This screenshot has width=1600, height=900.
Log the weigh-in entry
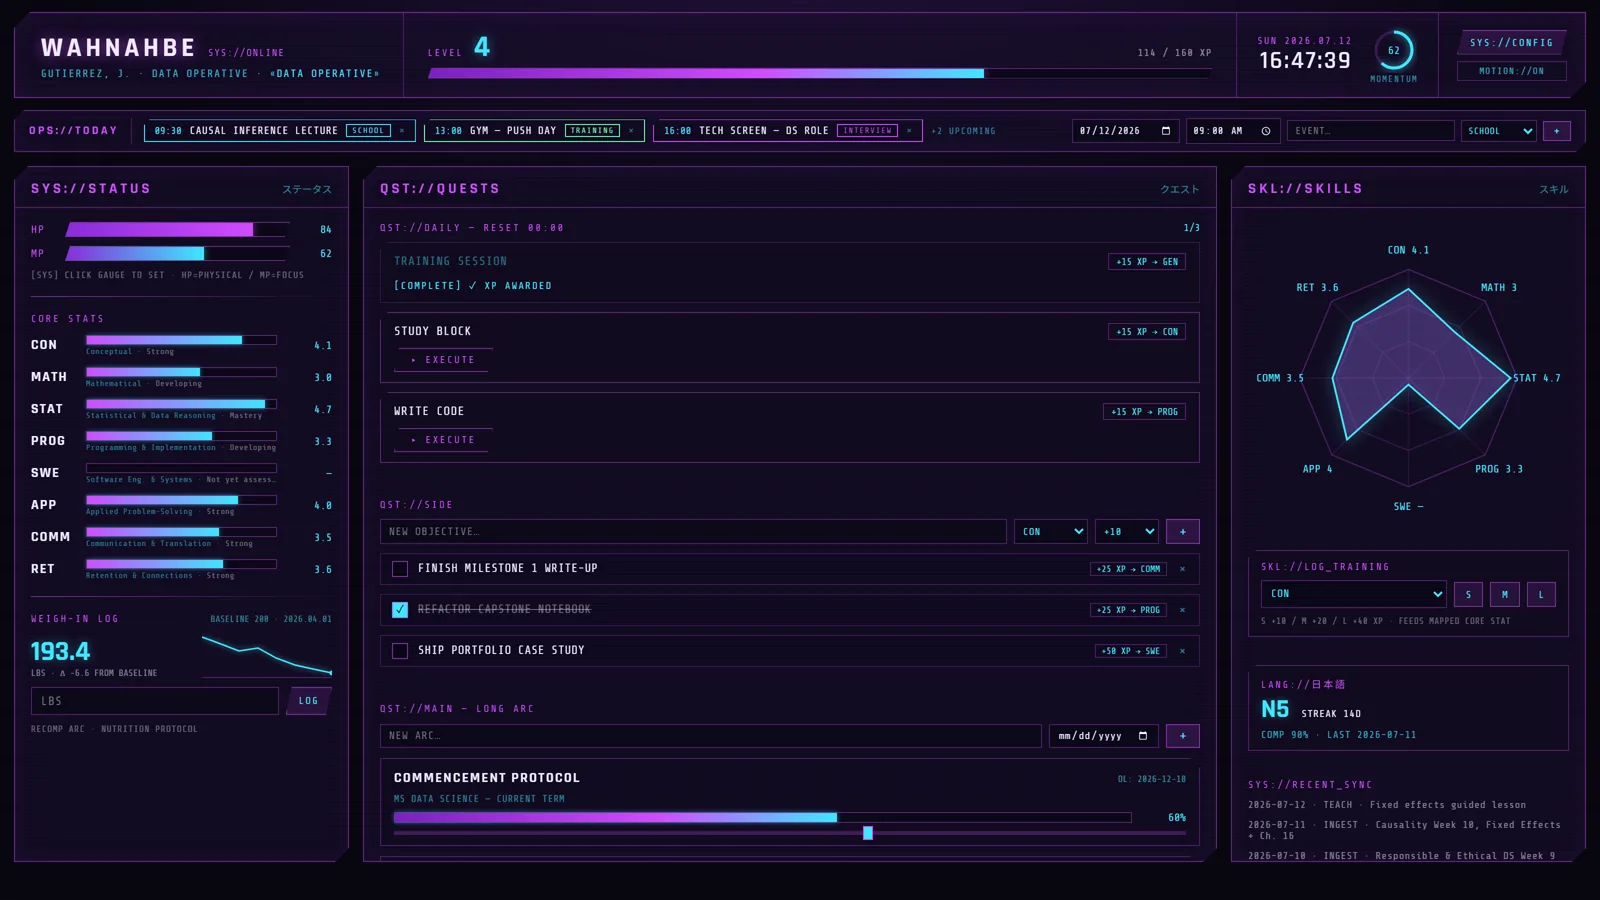pos(309,701)
